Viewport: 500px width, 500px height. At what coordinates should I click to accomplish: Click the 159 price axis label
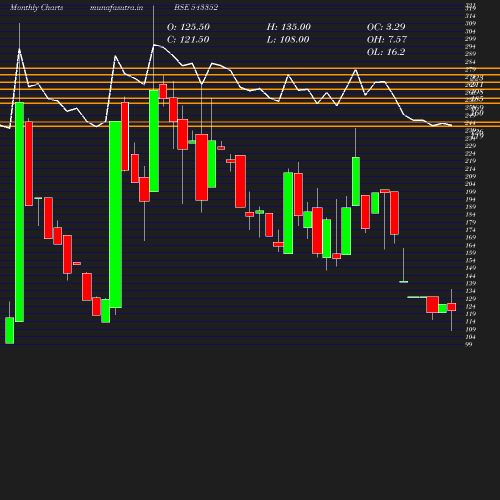click(x=470, y=253)
